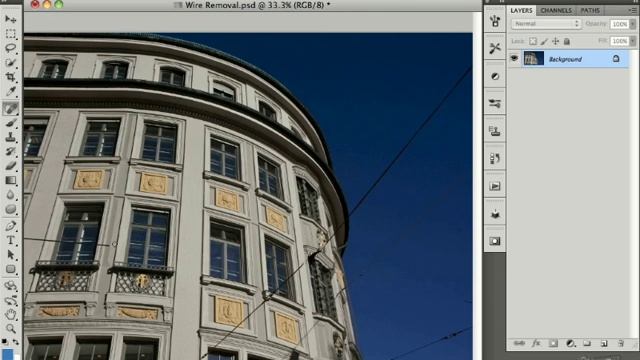Screen dimensions: 640x360
Task: Select the Hand tool
Action: [11, 314]
